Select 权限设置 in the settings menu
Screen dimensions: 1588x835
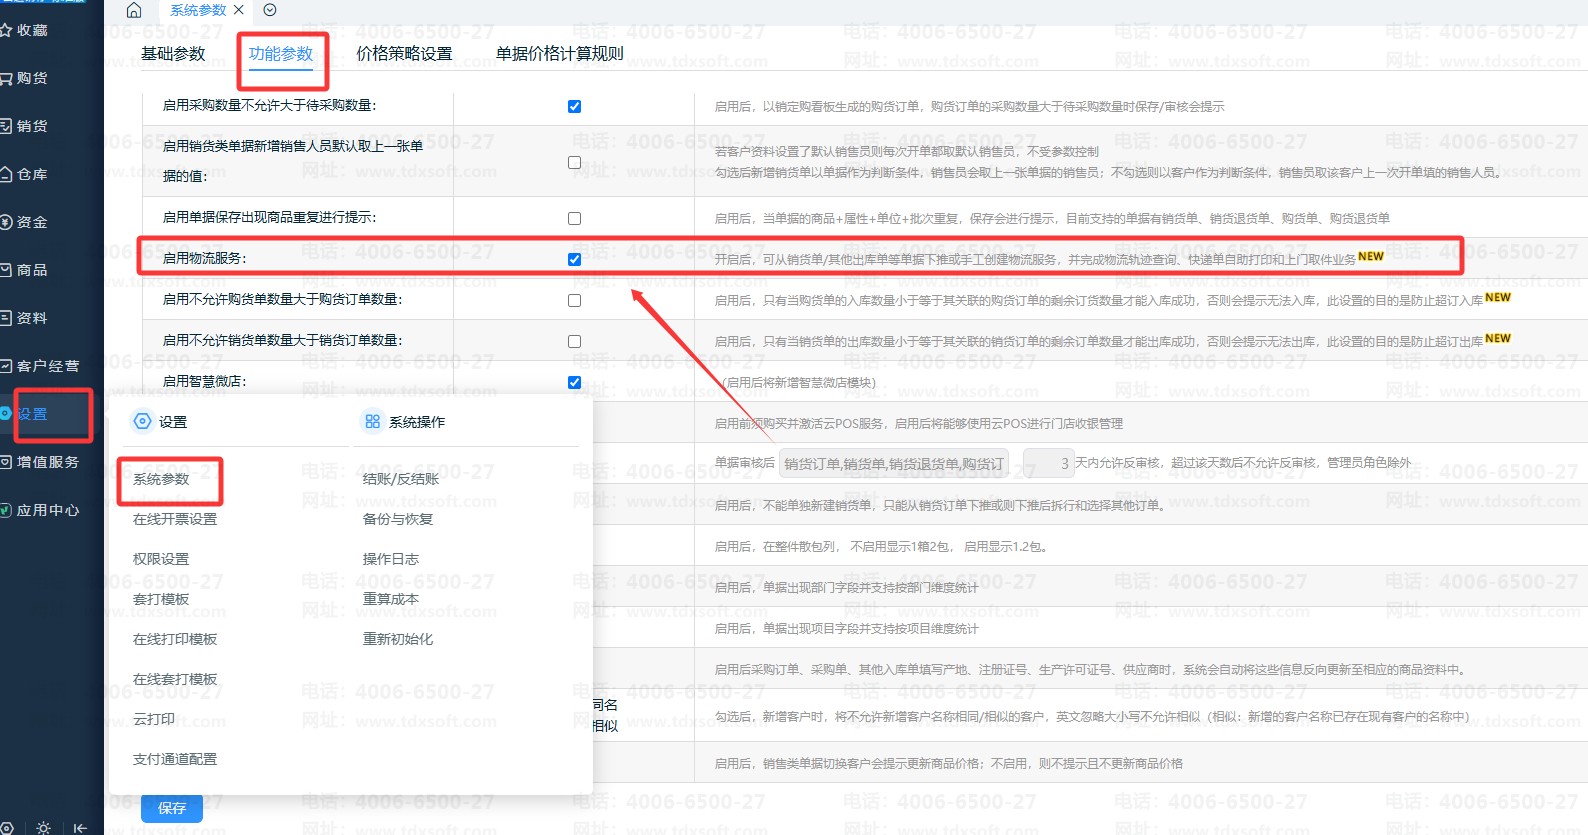(x=161, y=559)
